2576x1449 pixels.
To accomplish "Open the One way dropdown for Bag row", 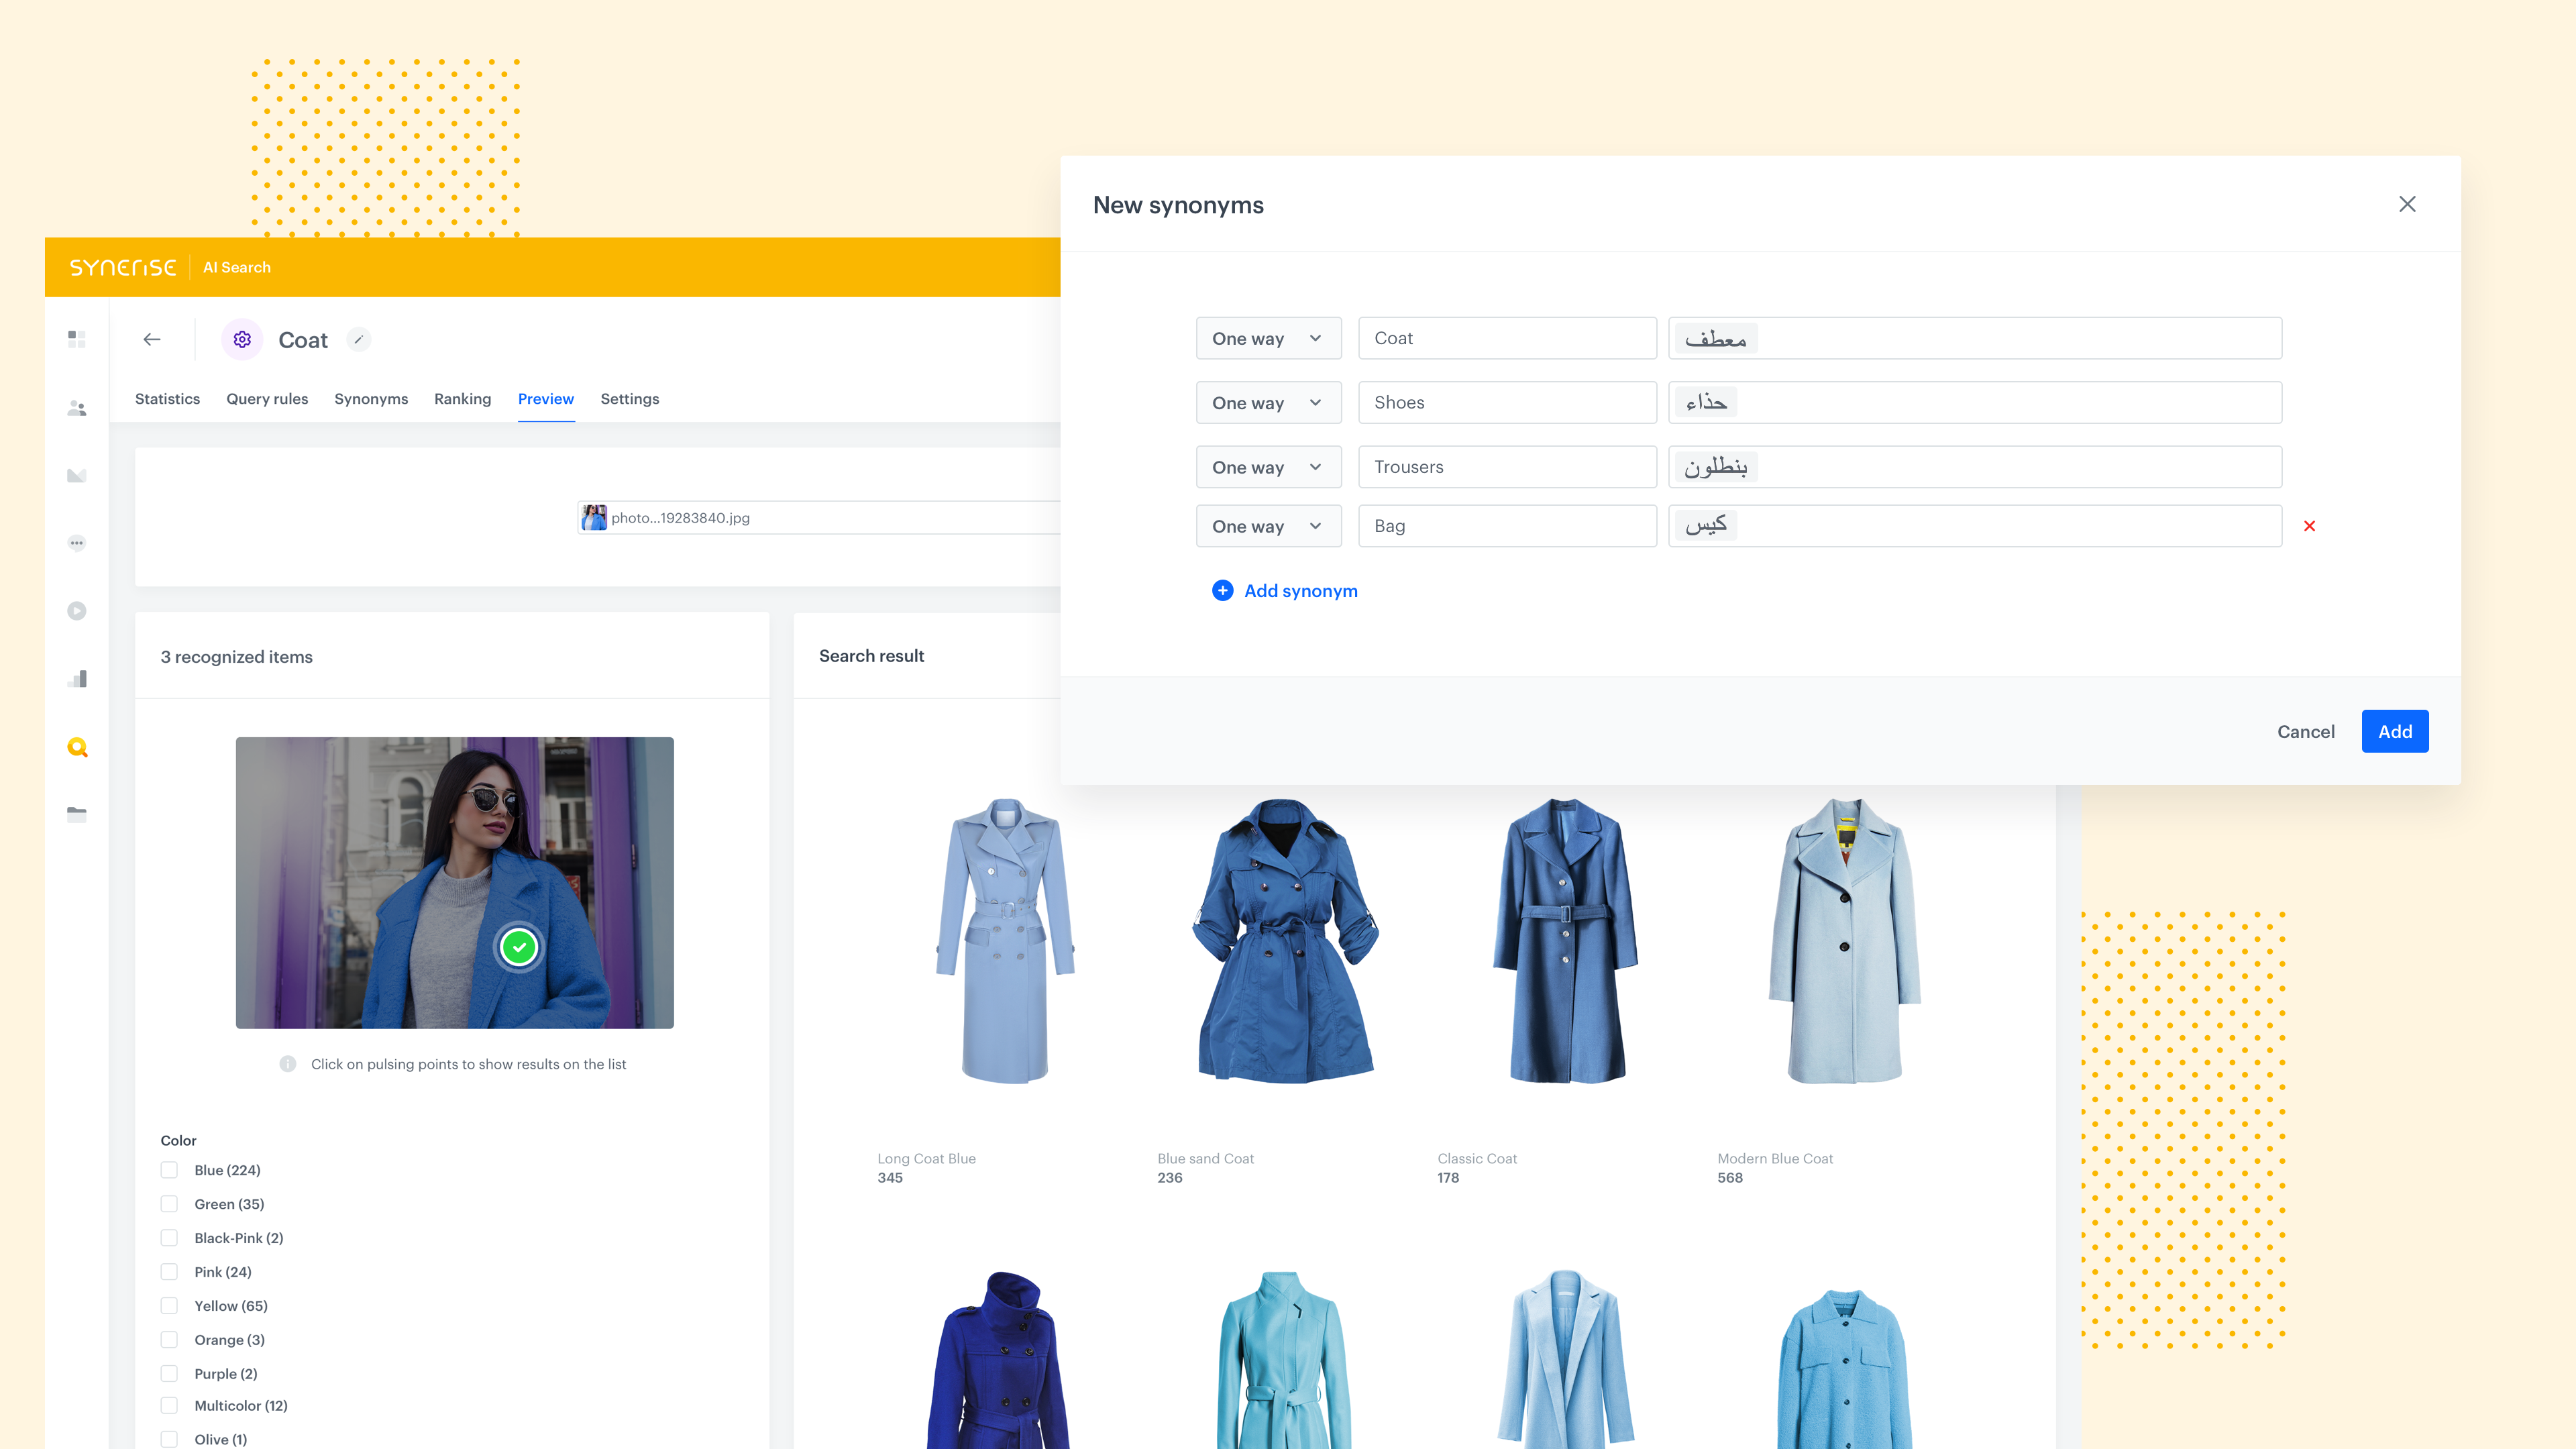I will (x=1268, y=526).
